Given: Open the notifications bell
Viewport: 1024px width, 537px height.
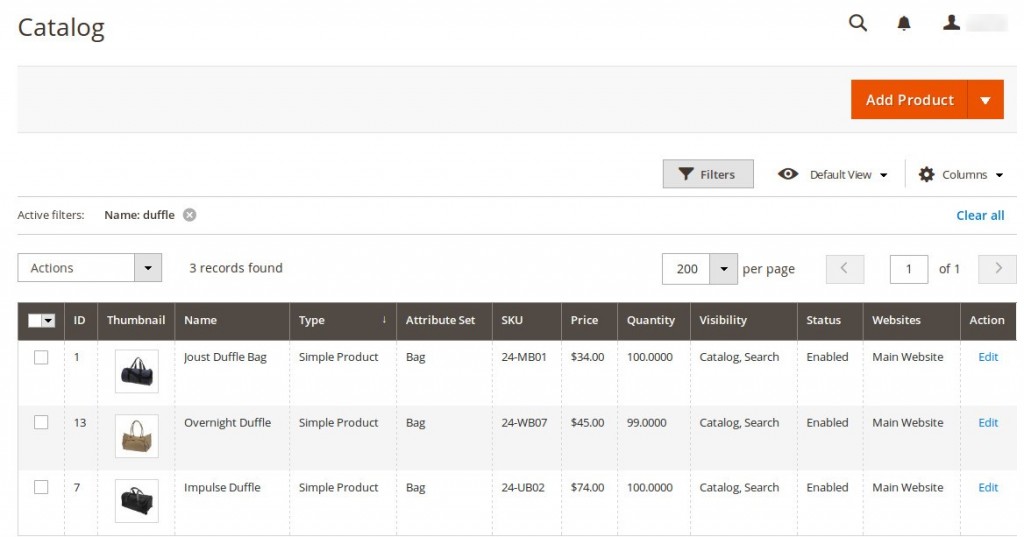Looking at the screenshot, I should point(904,23).
